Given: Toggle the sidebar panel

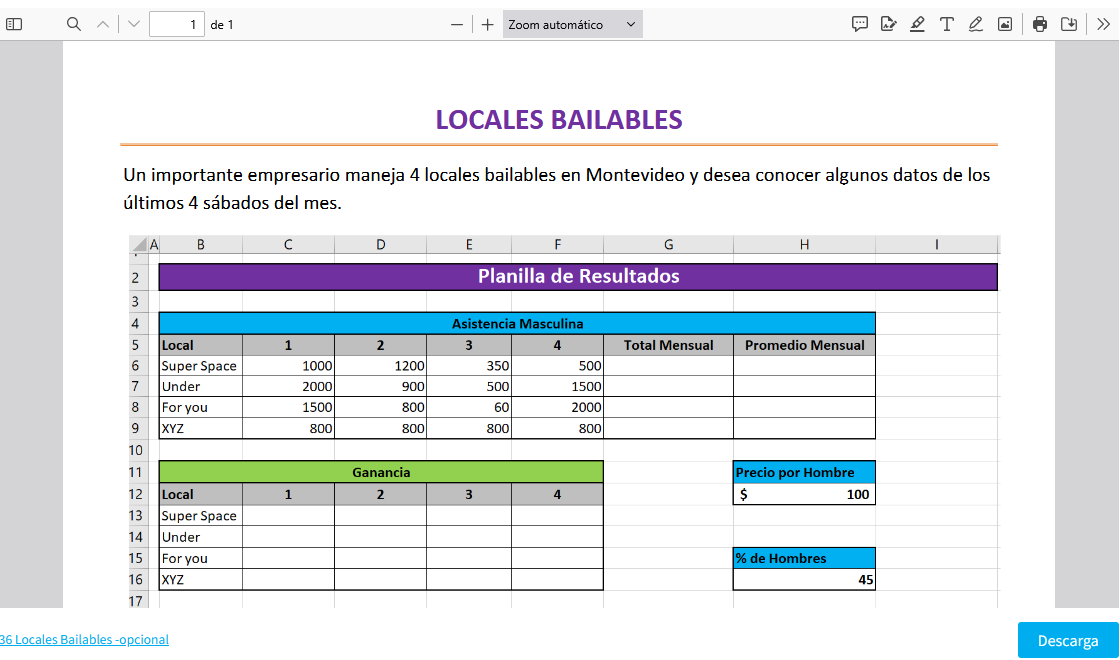Looking at the screenshot, I should click(14, 24).
